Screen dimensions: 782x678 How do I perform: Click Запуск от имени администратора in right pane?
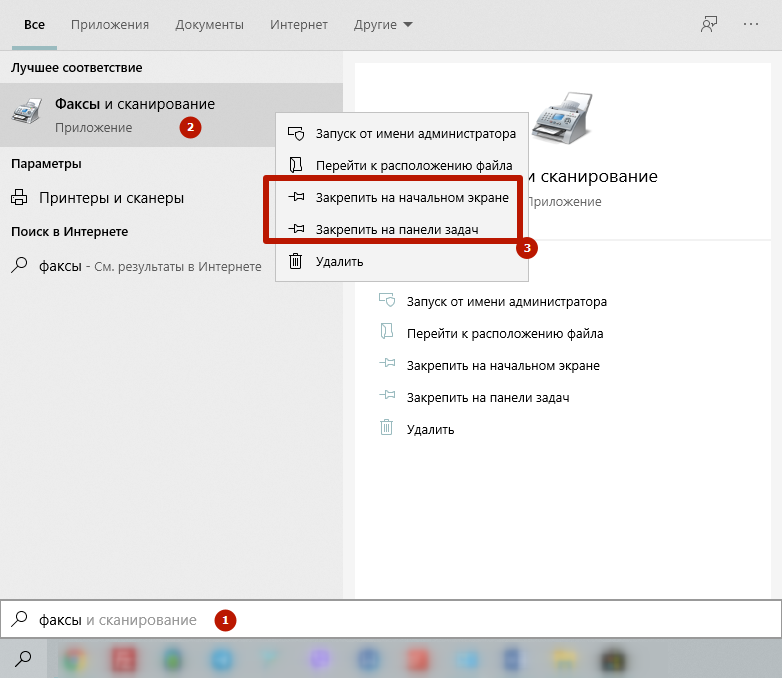click(x=506, y=301)
